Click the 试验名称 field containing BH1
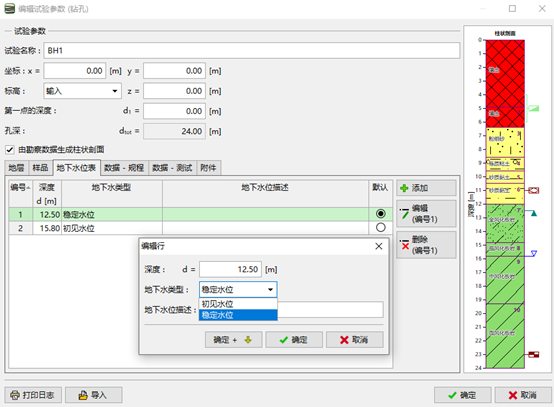This screenshot has width=554, height=407. 252,51
